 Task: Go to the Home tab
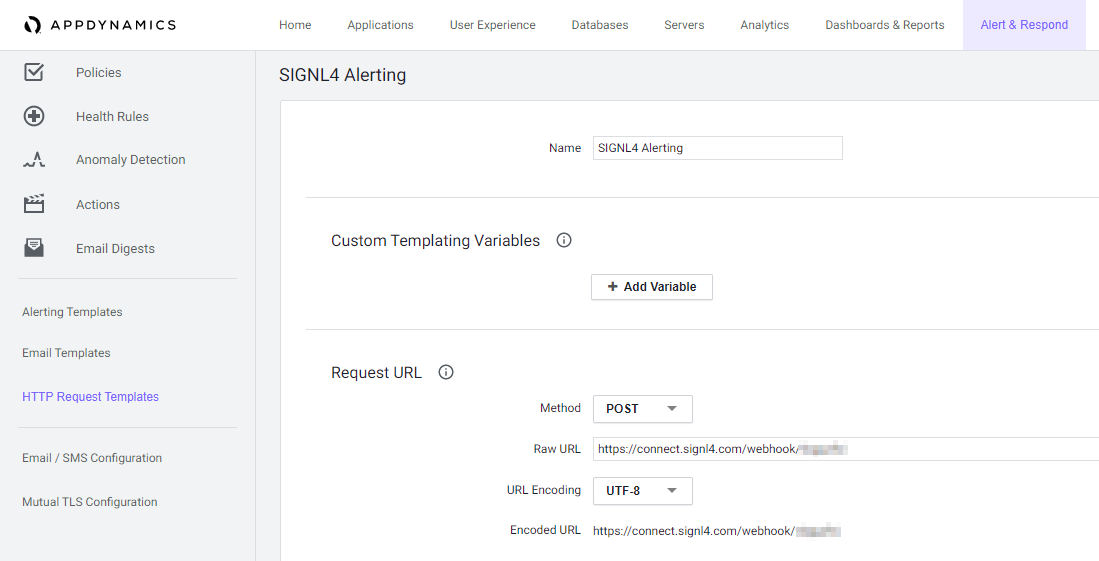(295, 25)
